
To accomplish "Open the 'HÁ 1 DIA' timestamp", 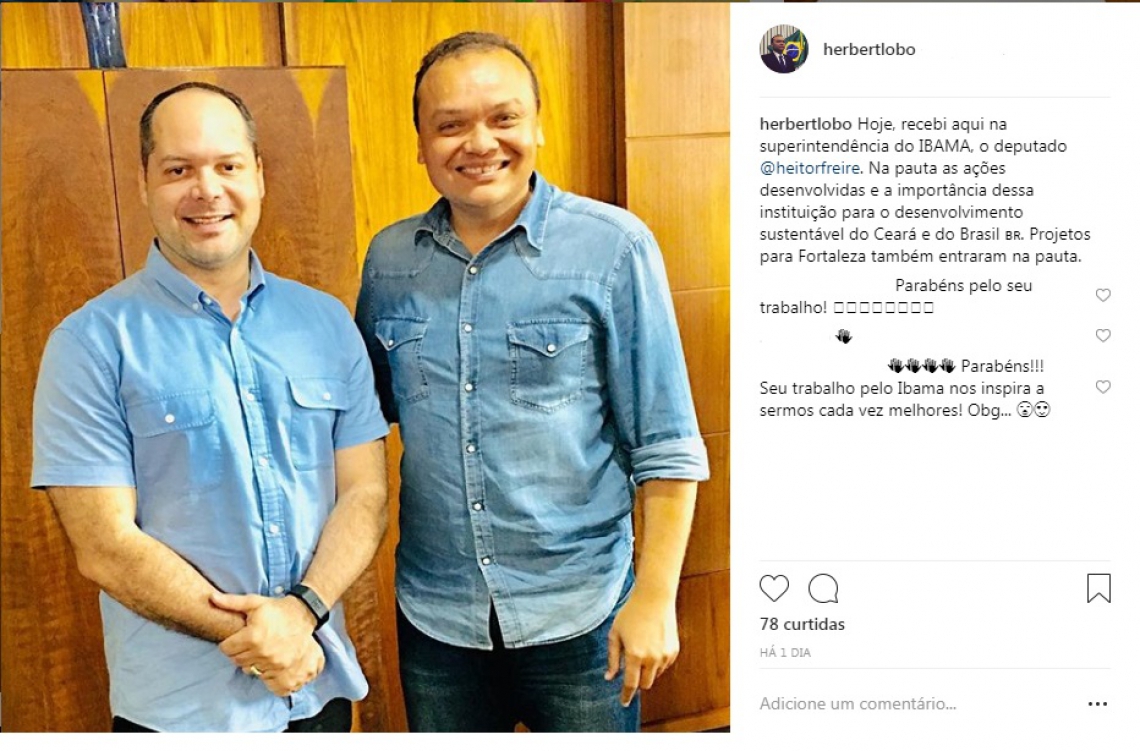I will 785,653.
